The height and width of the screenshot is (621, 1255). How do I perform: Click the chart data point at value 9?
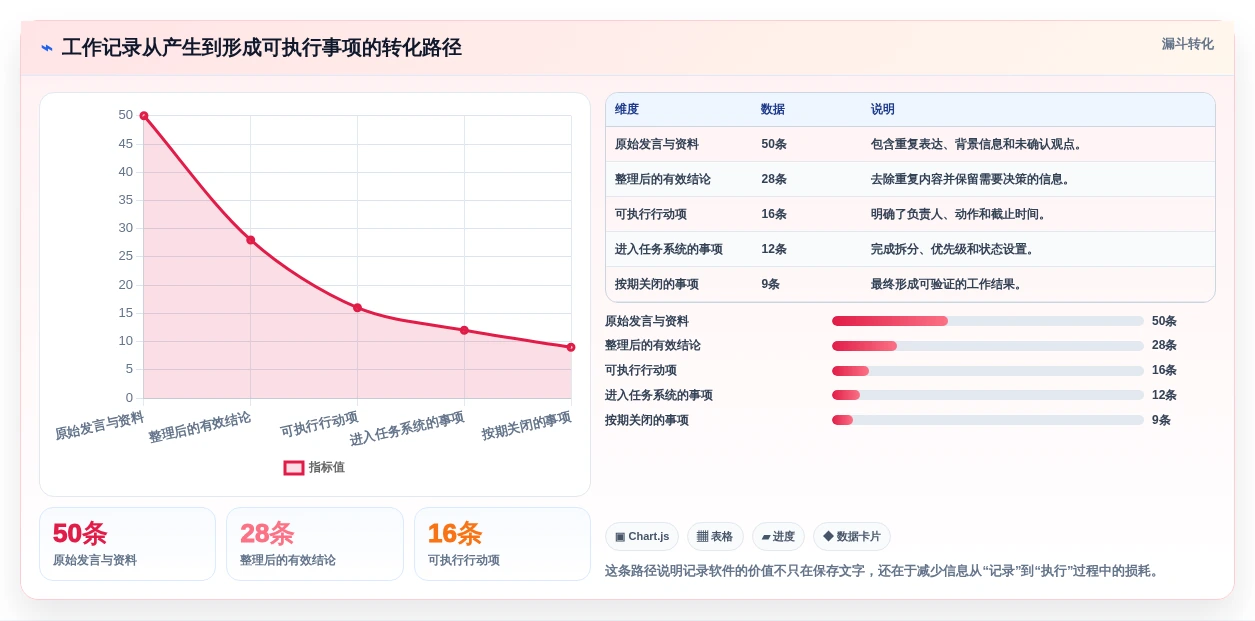571,347
